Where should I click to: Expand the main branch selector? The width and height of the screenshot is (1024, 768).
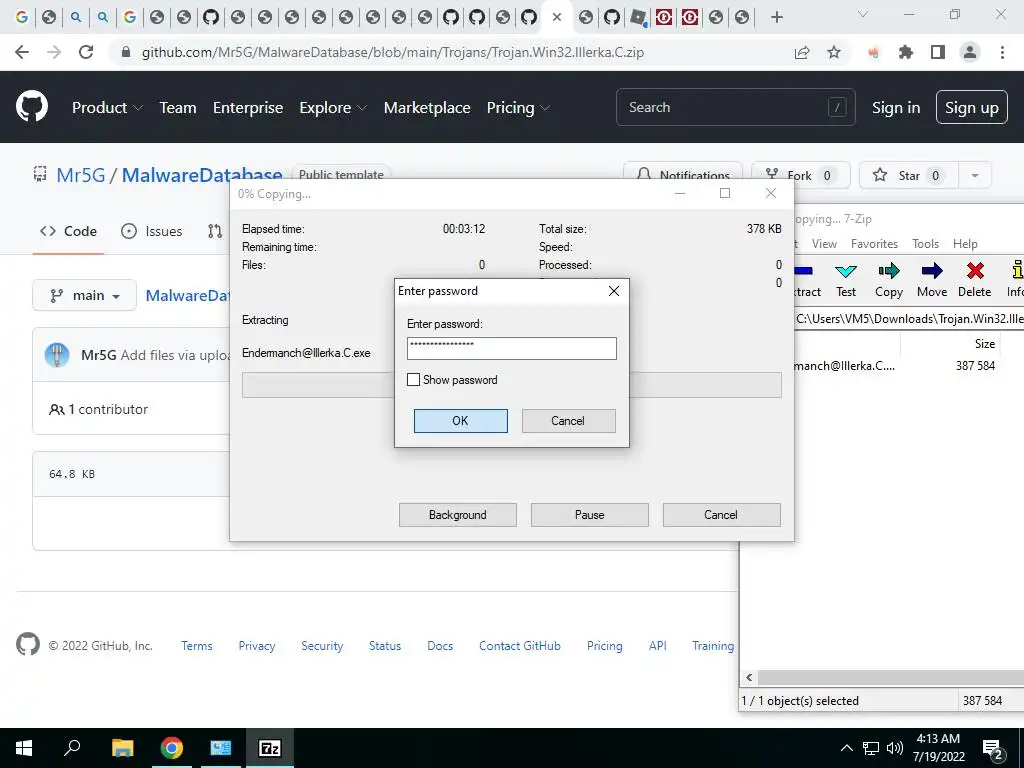[x=84, y=295]
